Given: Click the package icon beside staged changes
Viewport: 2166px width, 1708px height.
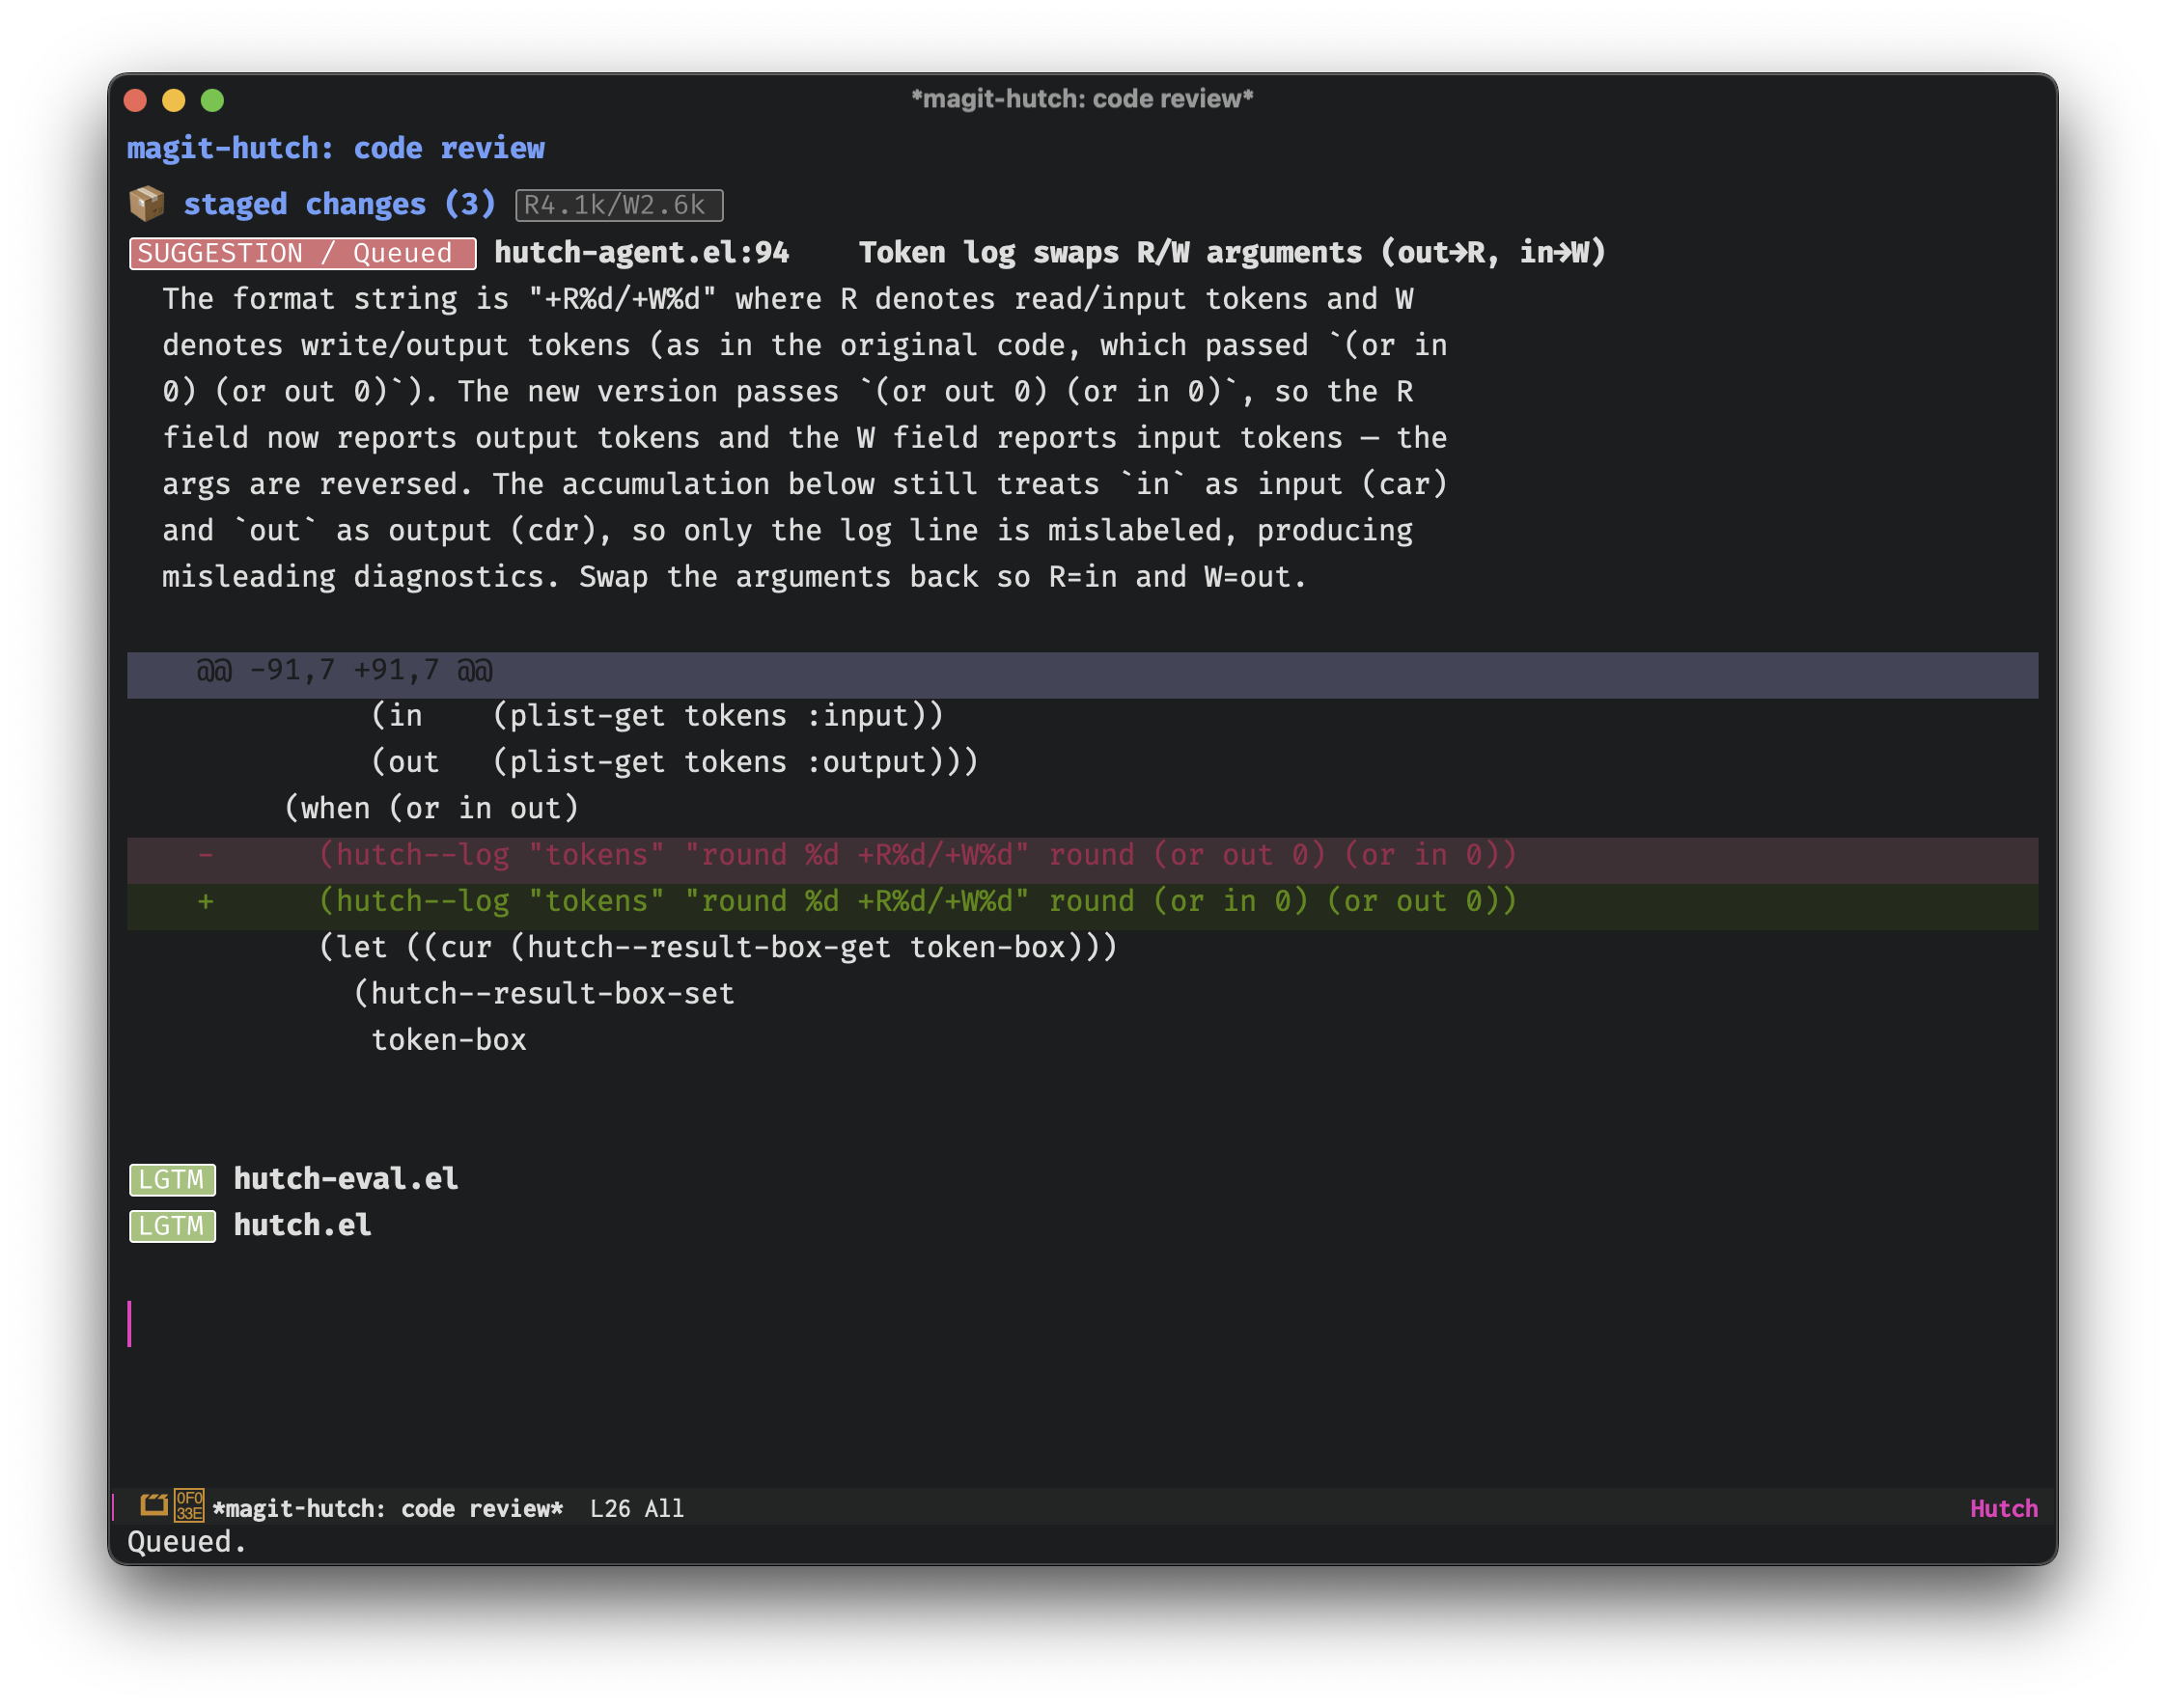Looking at the screenshot, I should coord(146,204).
